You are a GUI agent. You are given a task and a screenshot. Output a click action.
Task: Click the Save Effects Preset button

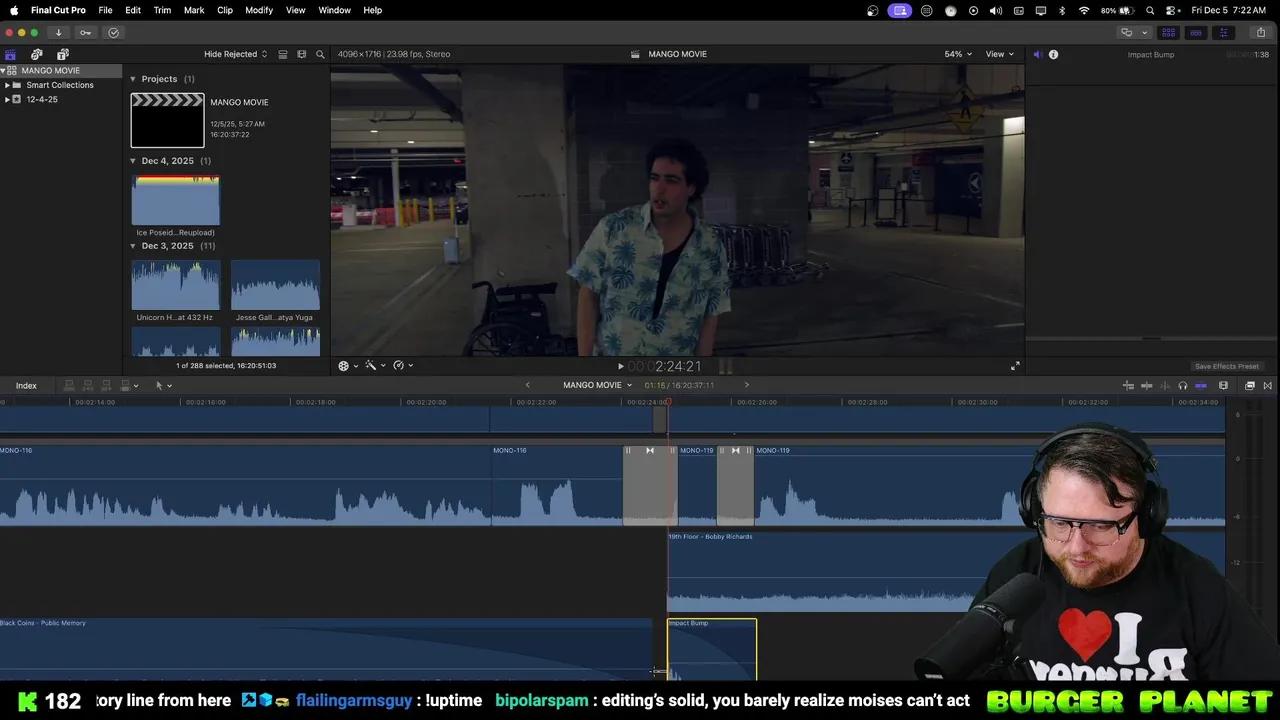click(x=1226, y=366)
